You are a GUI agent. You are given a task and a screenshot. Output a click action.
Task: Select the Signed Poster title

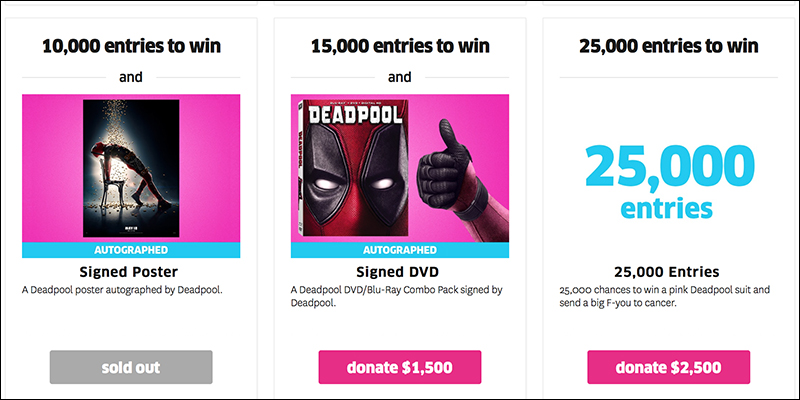(x=129, y=271)
